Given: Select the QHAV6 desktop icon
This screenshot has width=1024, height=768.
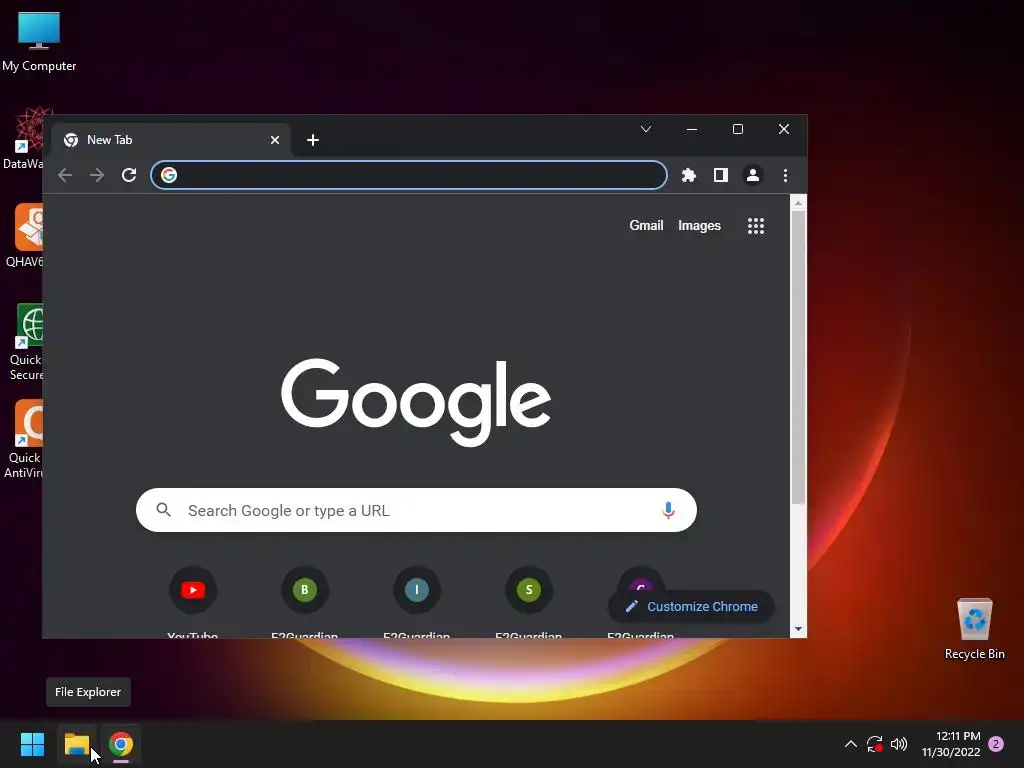Looking at the screenshot, I should [25, 235].
